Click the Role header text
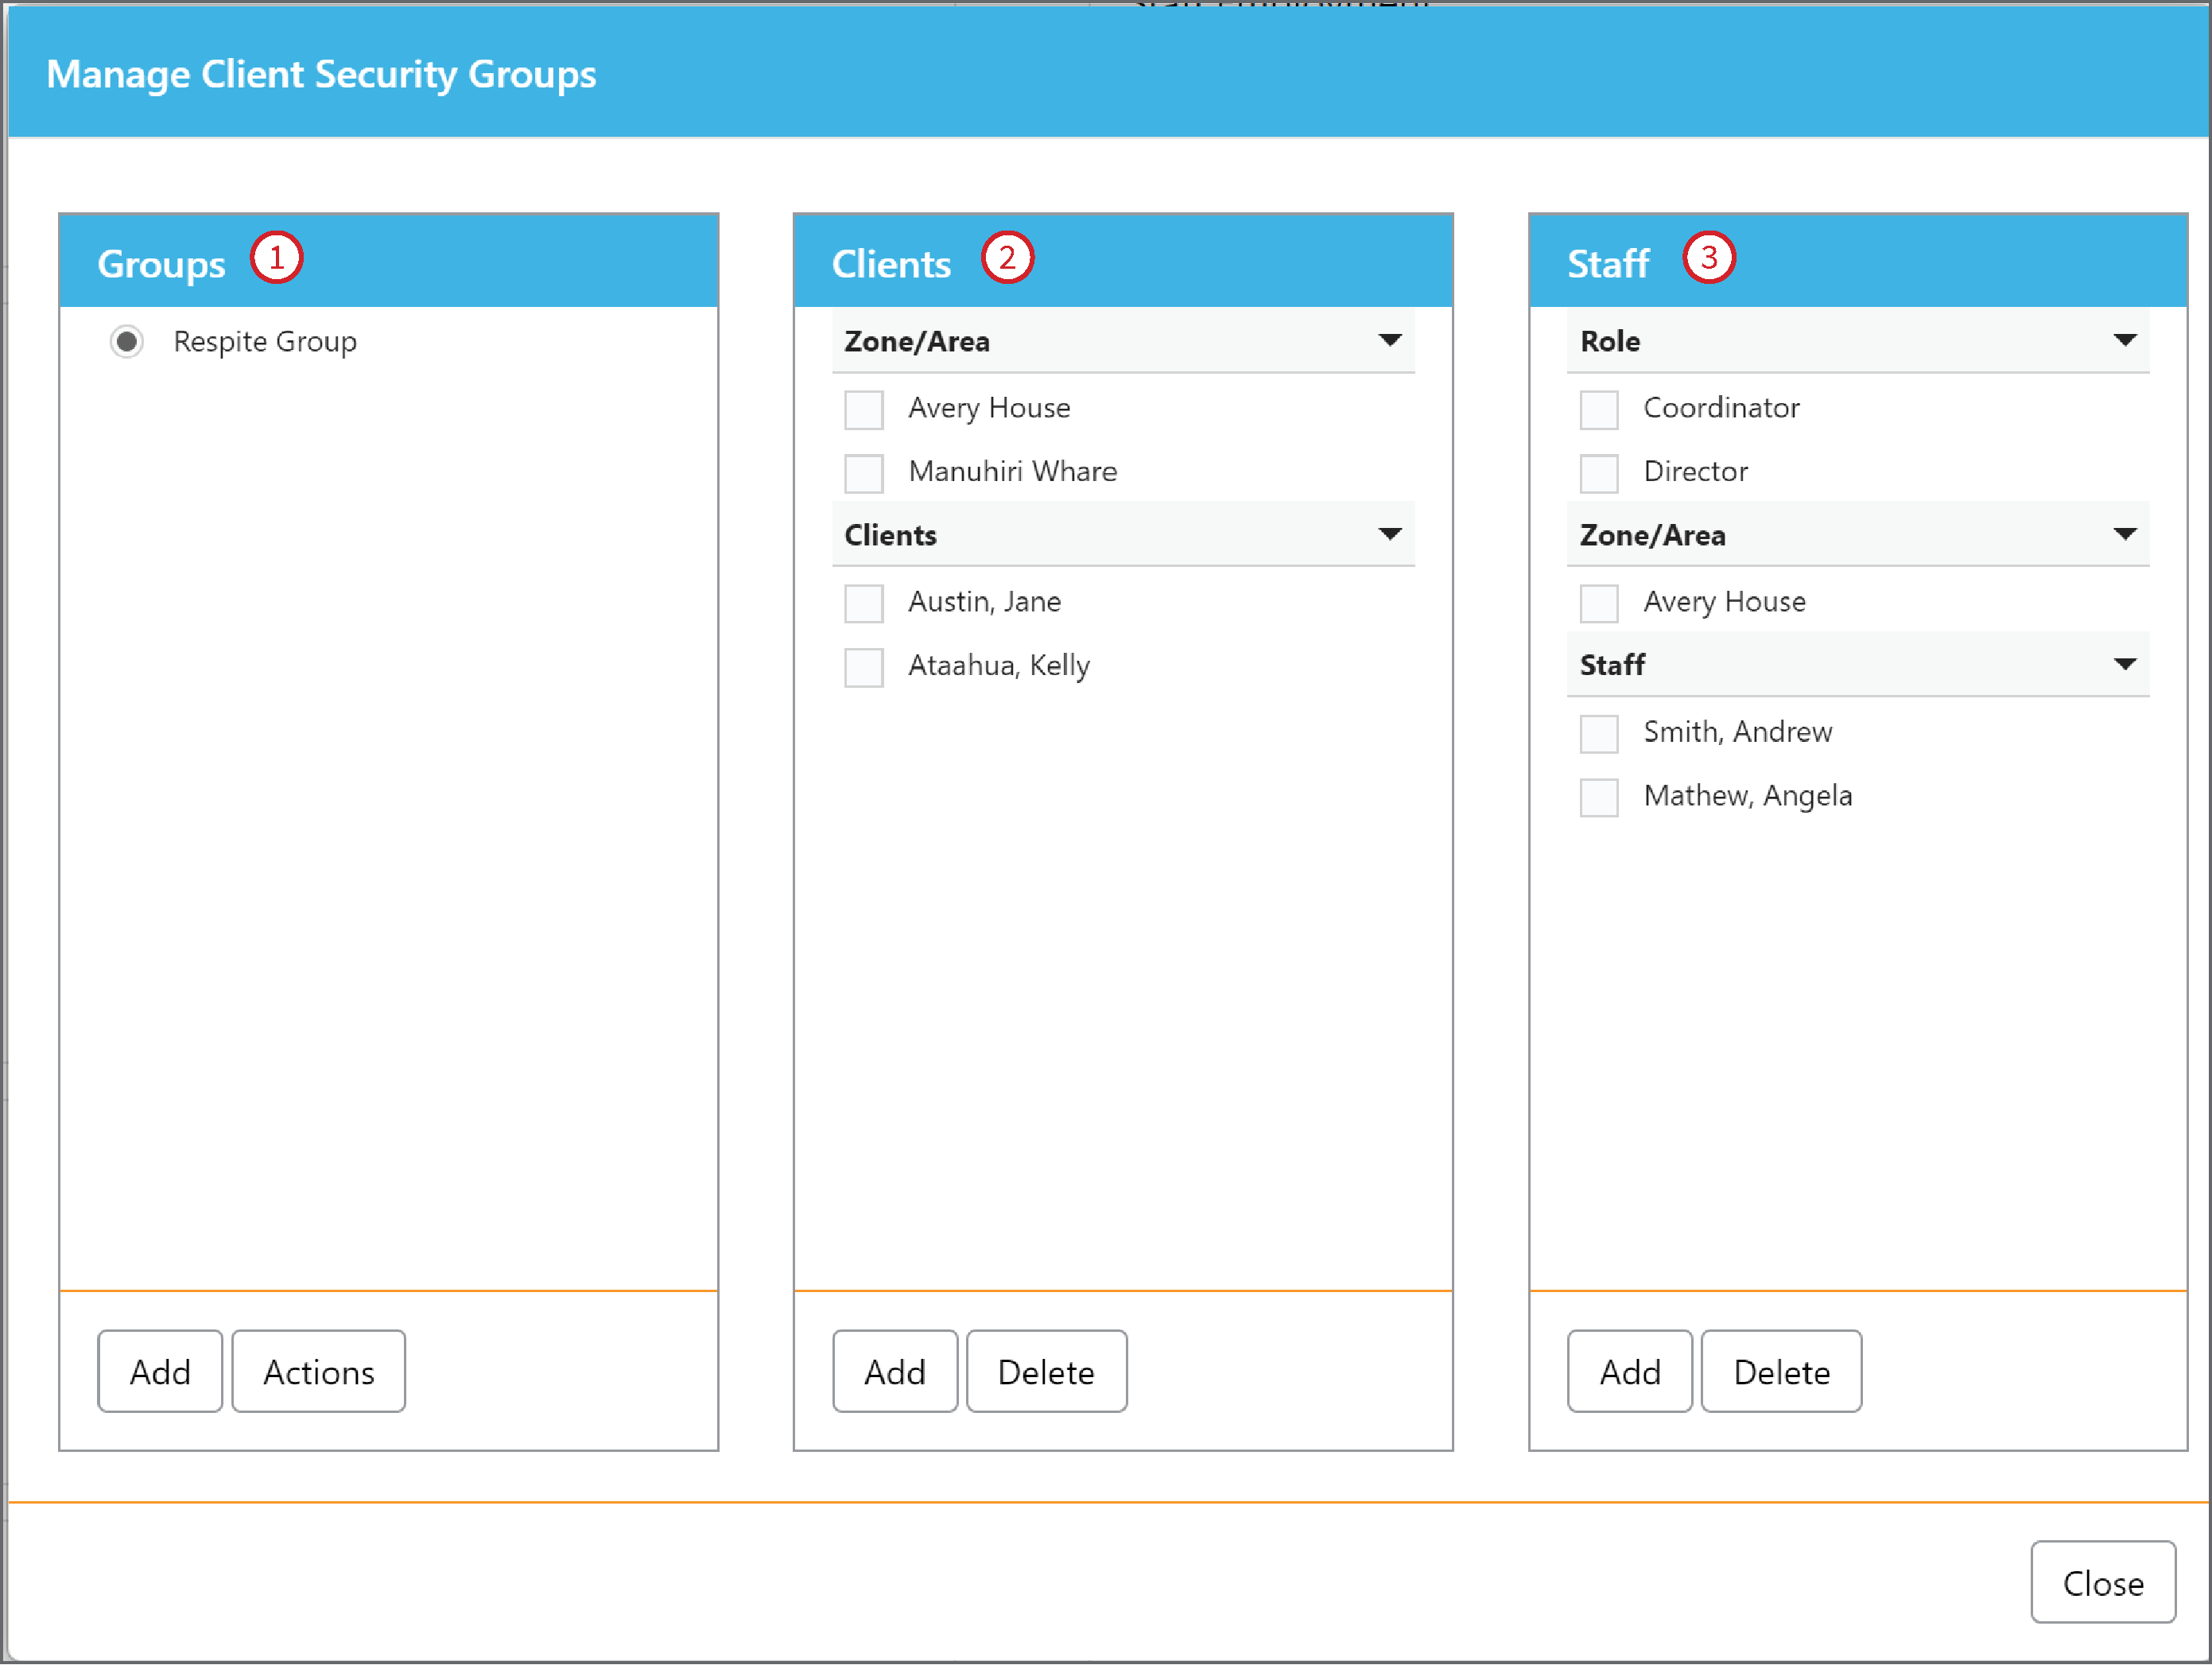Viewport: 2212px width, 1665px height. (x=1610, y=341)
